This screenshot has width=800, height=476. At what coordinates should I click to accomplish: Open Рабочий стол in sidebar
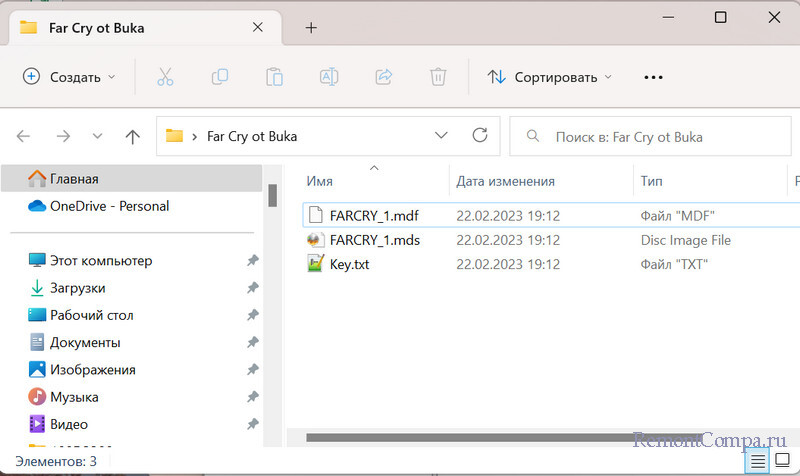pos(92,315)
